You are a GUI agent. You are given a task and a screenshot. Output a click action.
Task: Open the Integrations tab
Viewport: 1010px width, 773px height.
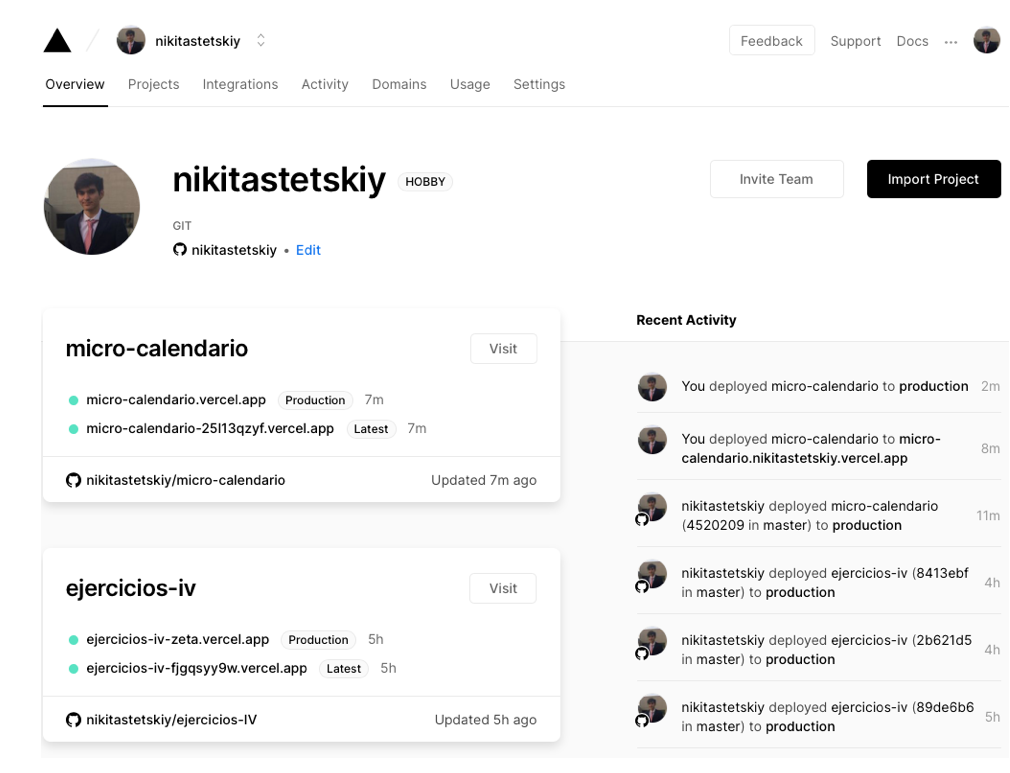240,84
